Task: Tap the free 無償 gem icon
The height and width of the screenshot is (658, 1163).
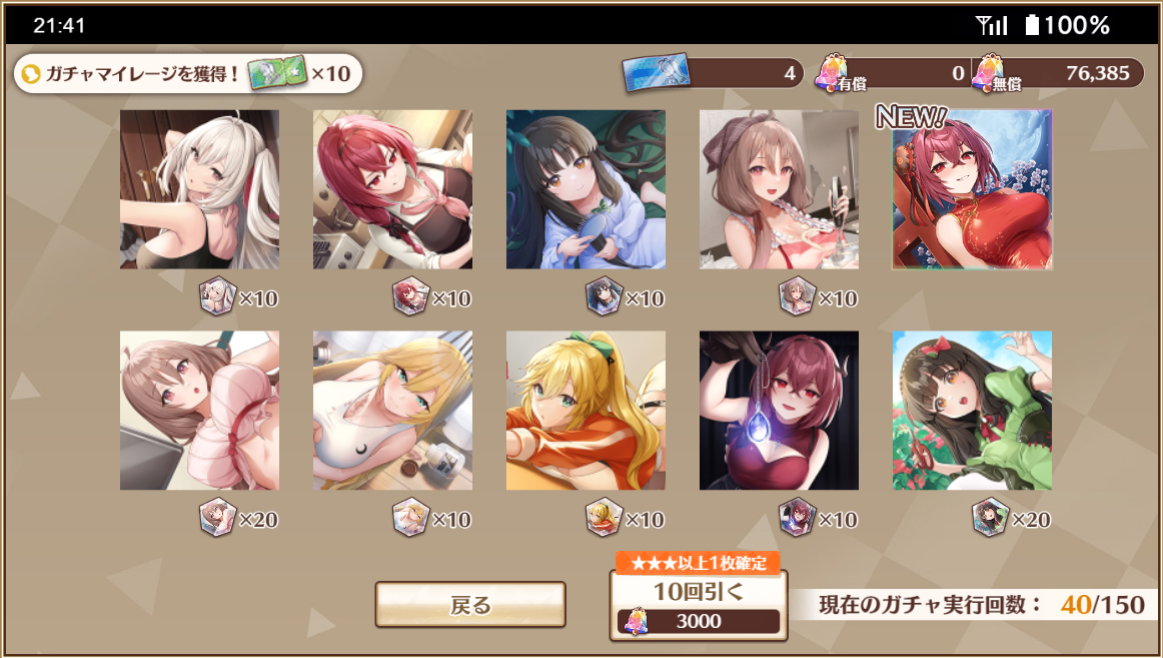Action: [989, 73]
